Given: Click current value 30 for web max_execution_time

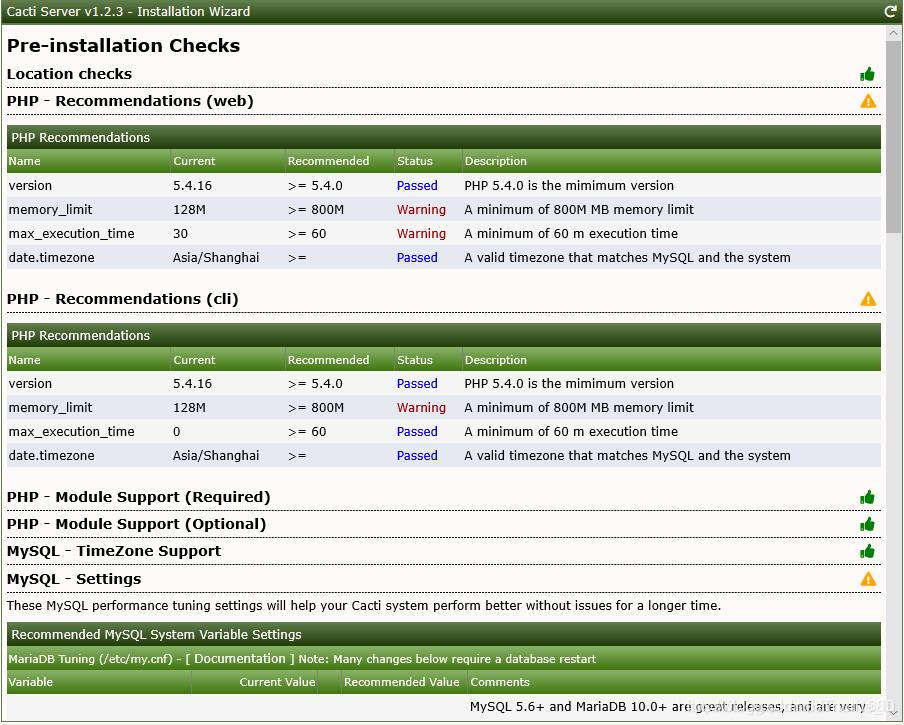Looking at the screenshot, I should coord(180,233).
